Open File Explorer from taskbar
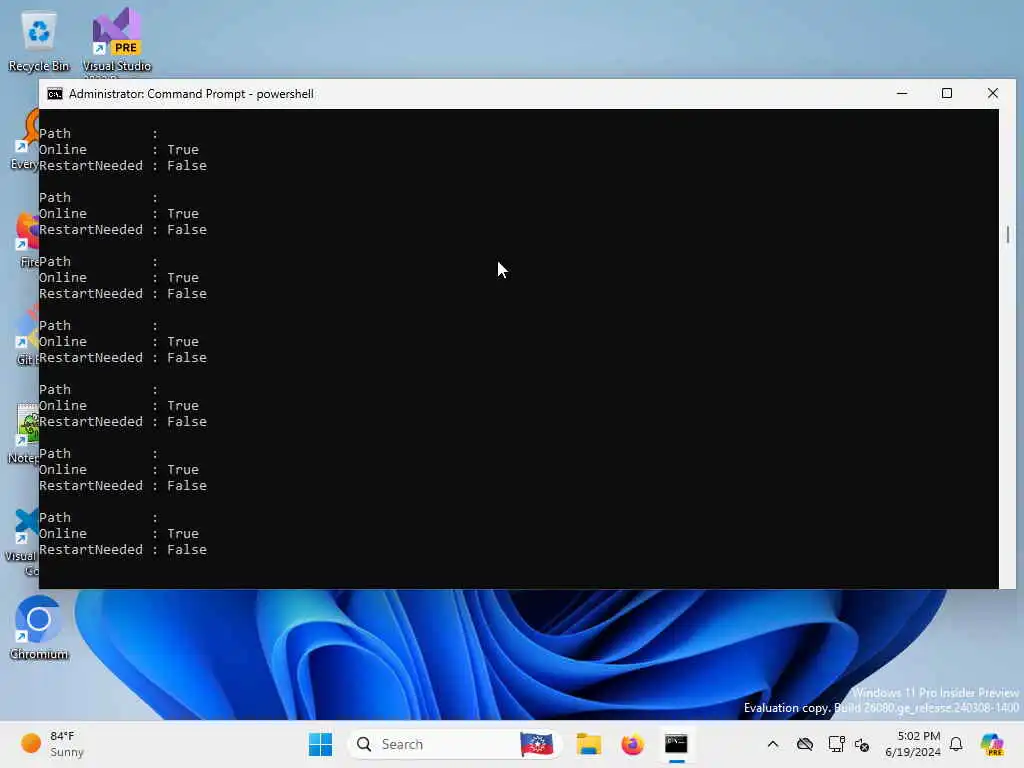This screenshot has width=1024, height=768. (x=588, y=744)
